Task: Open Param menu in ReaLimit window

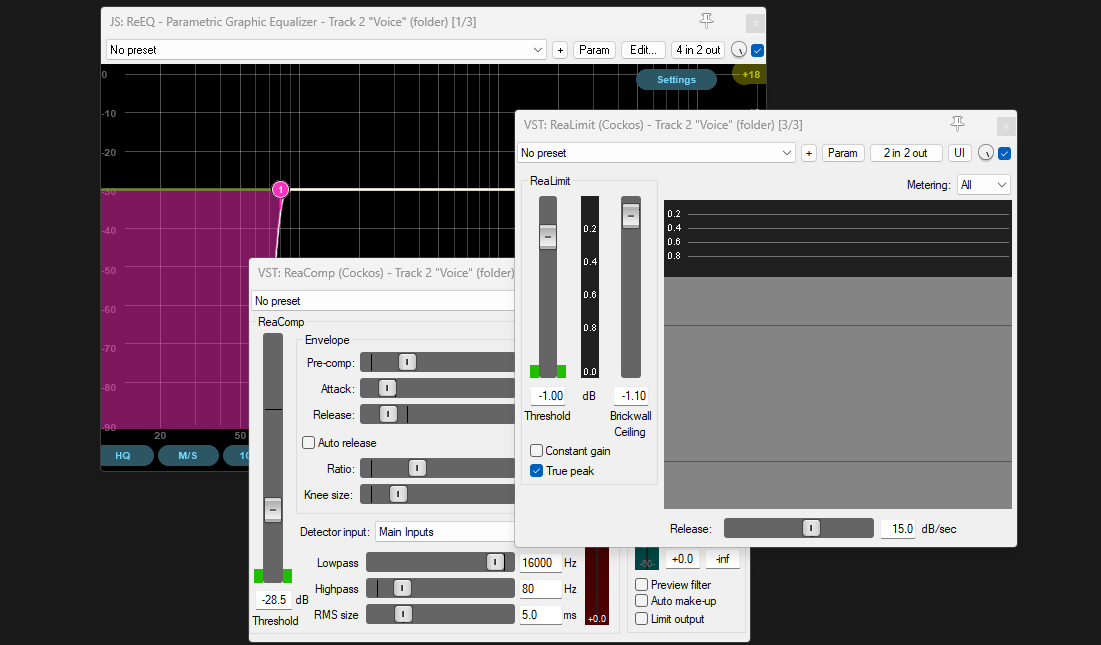Action: pos(843,153)
